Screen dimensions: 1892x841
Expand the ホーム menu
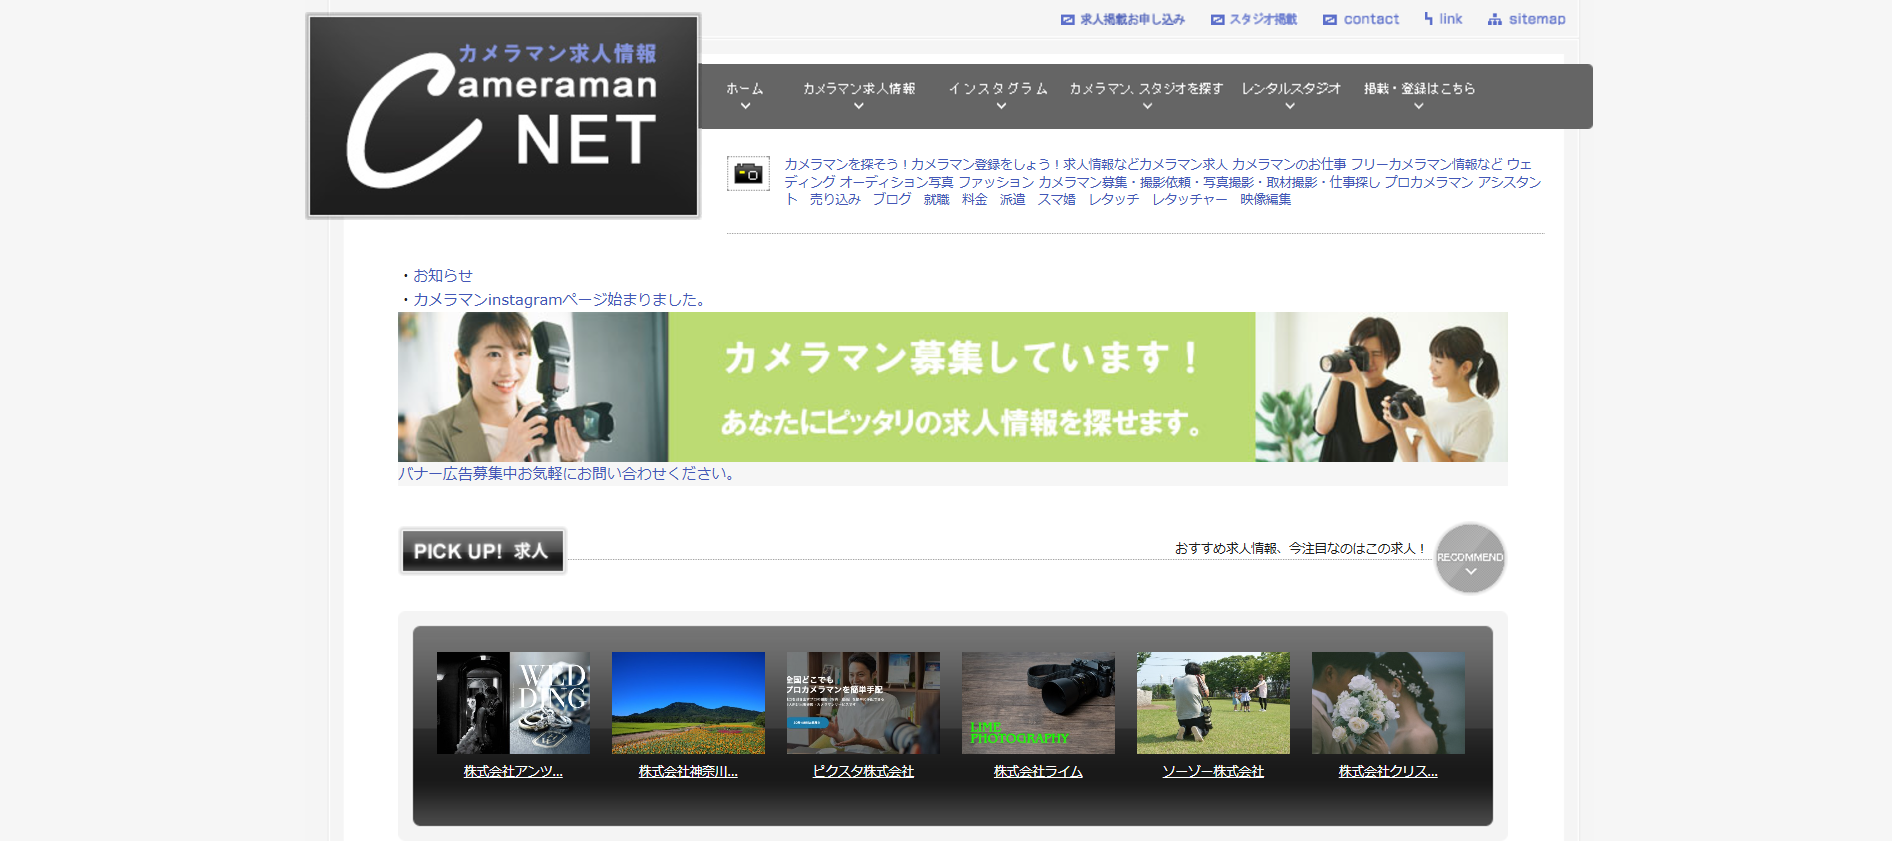click(744, 95)
